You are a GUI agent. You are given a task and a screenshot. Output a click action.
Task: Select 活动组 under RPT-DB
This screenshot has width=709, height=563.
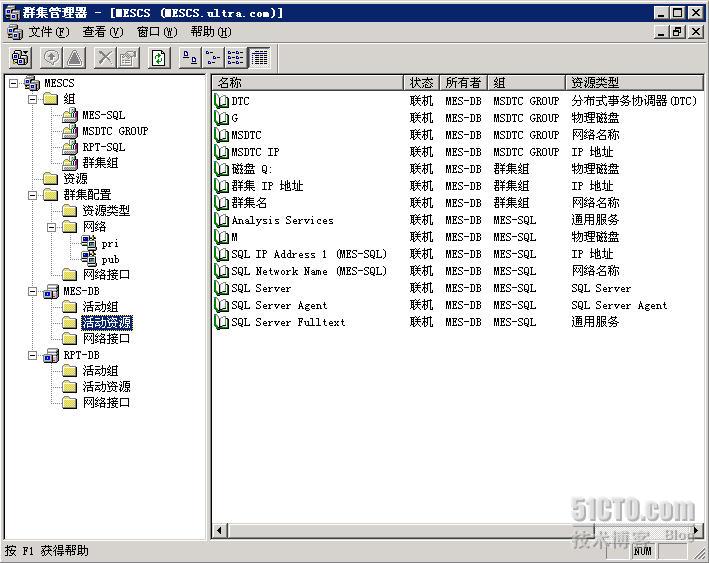point(100,371)
